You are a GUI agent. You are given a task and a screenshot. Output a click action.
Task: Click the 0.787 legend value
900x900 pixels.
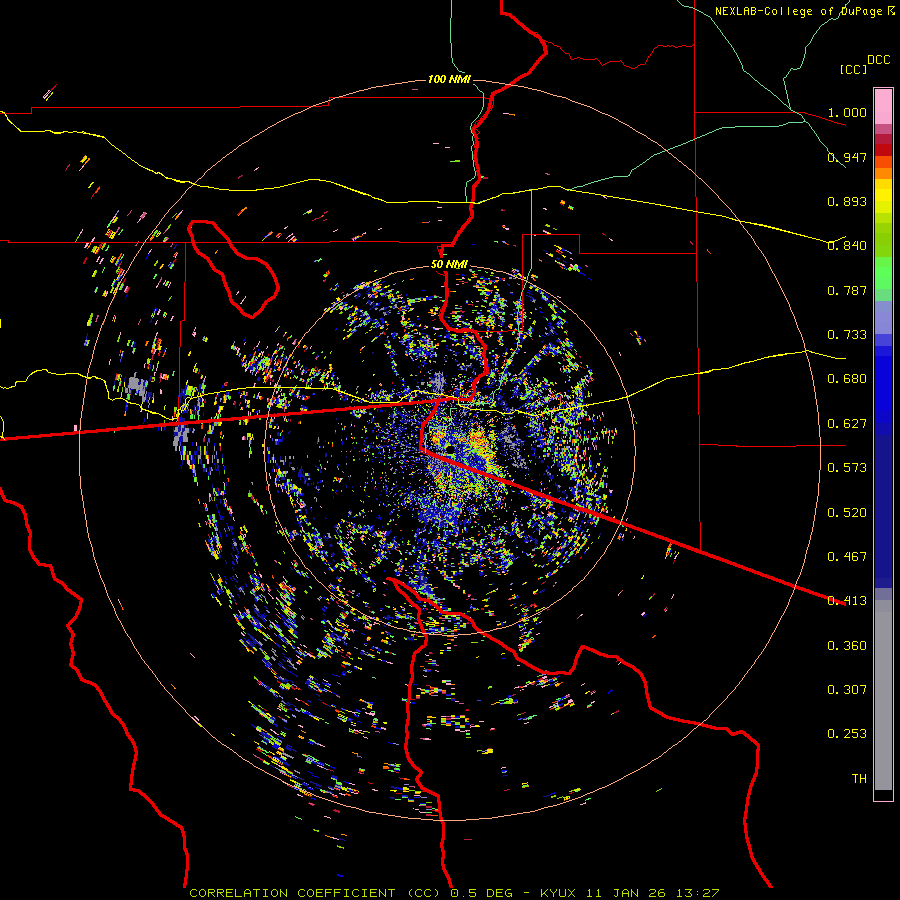tap(847, 290)
